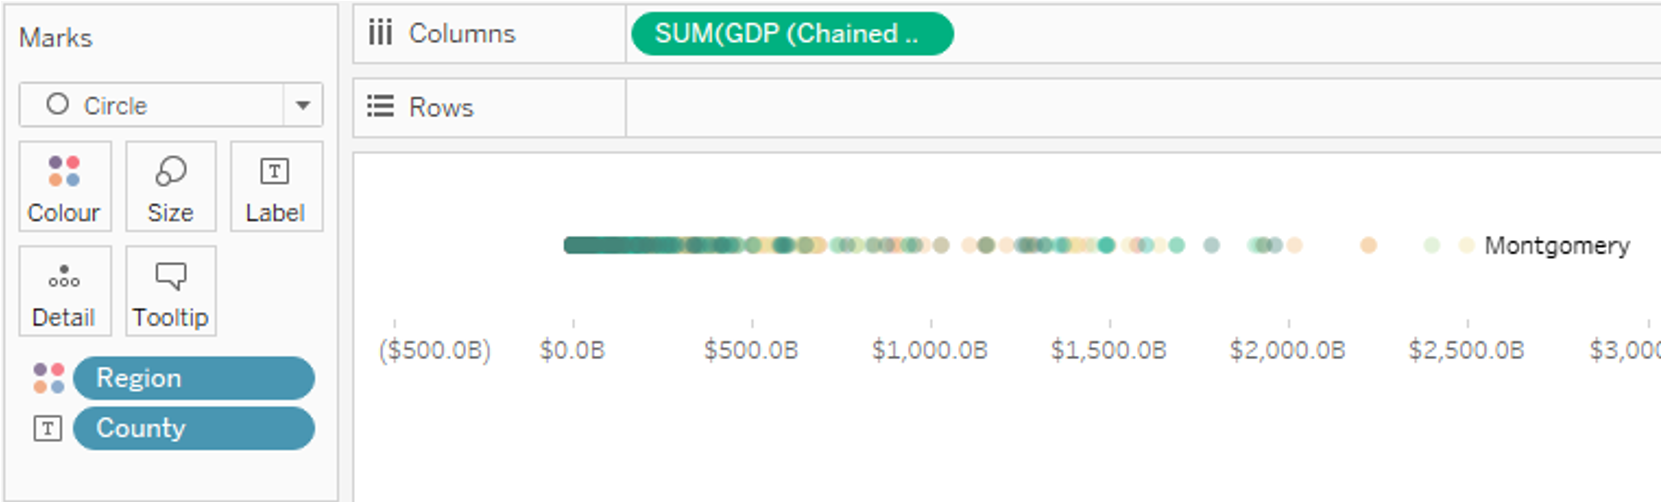Click the Tooltip speech bubble icon
This screenshot has height=502, width=1663.
tap(170, 276)
